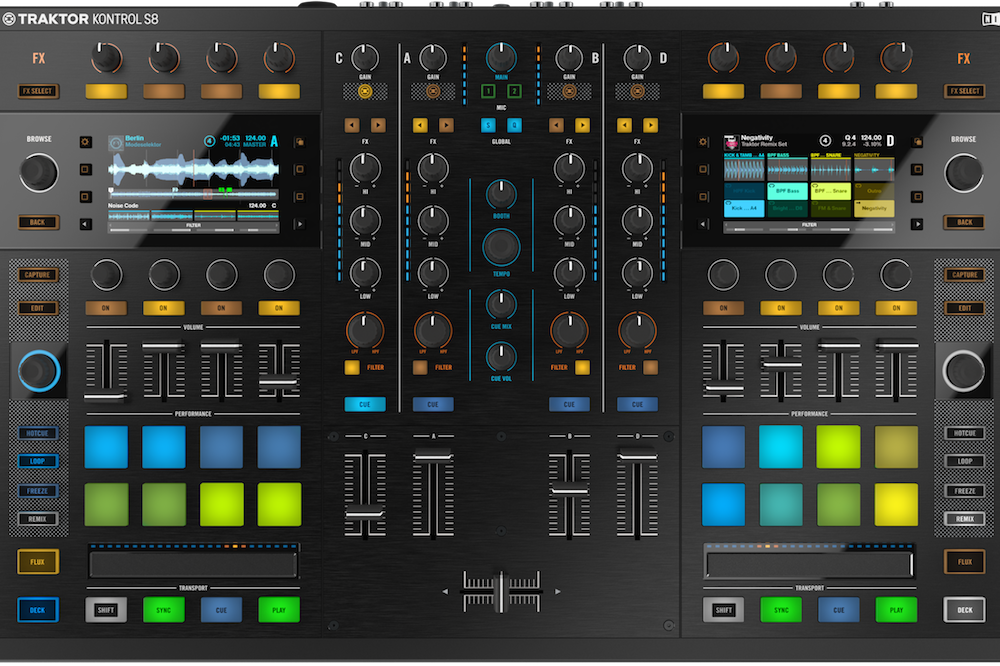Viewport: 1000px width, 666px height.
Task: Tap the BPF Bass sample pad cell on the display
Action: pyautogui.click(x=788, y=191)
